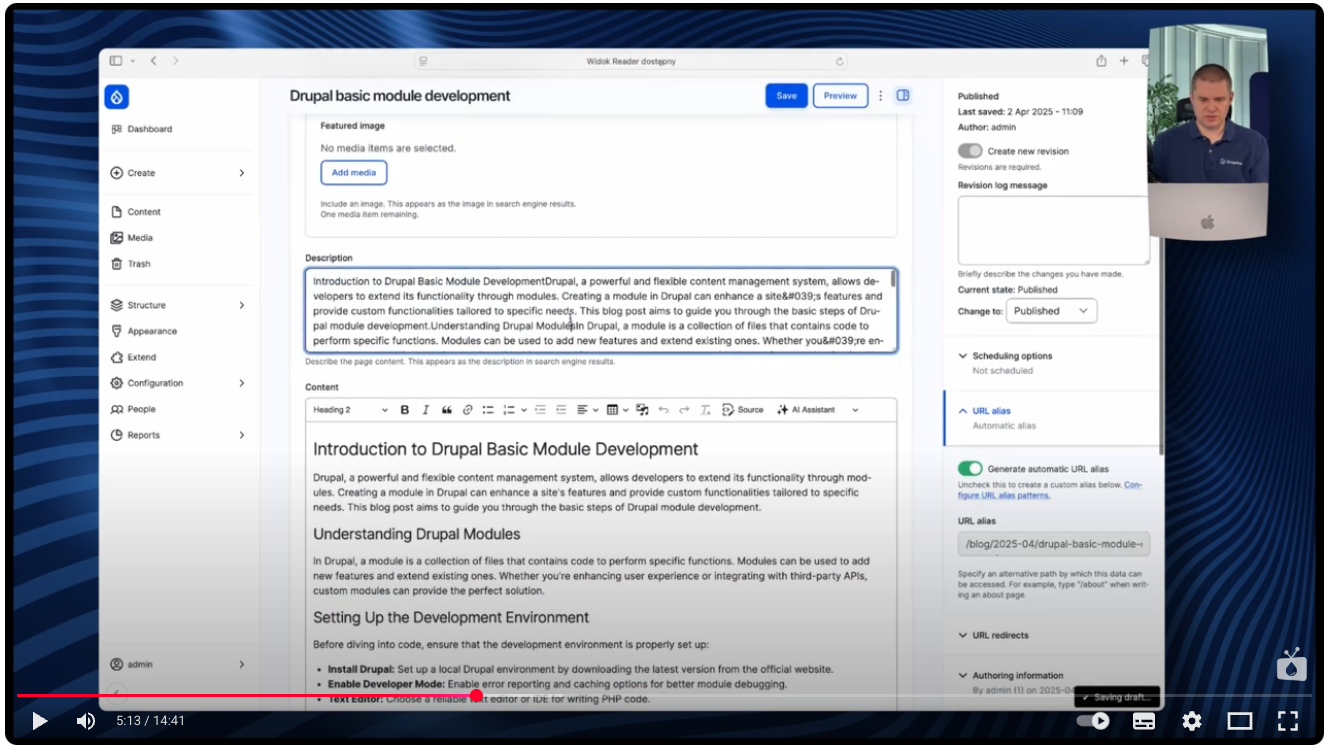Disable Generate automatic URL alias
Viewport: 1331px width, 748px height.
coord(970,467)
